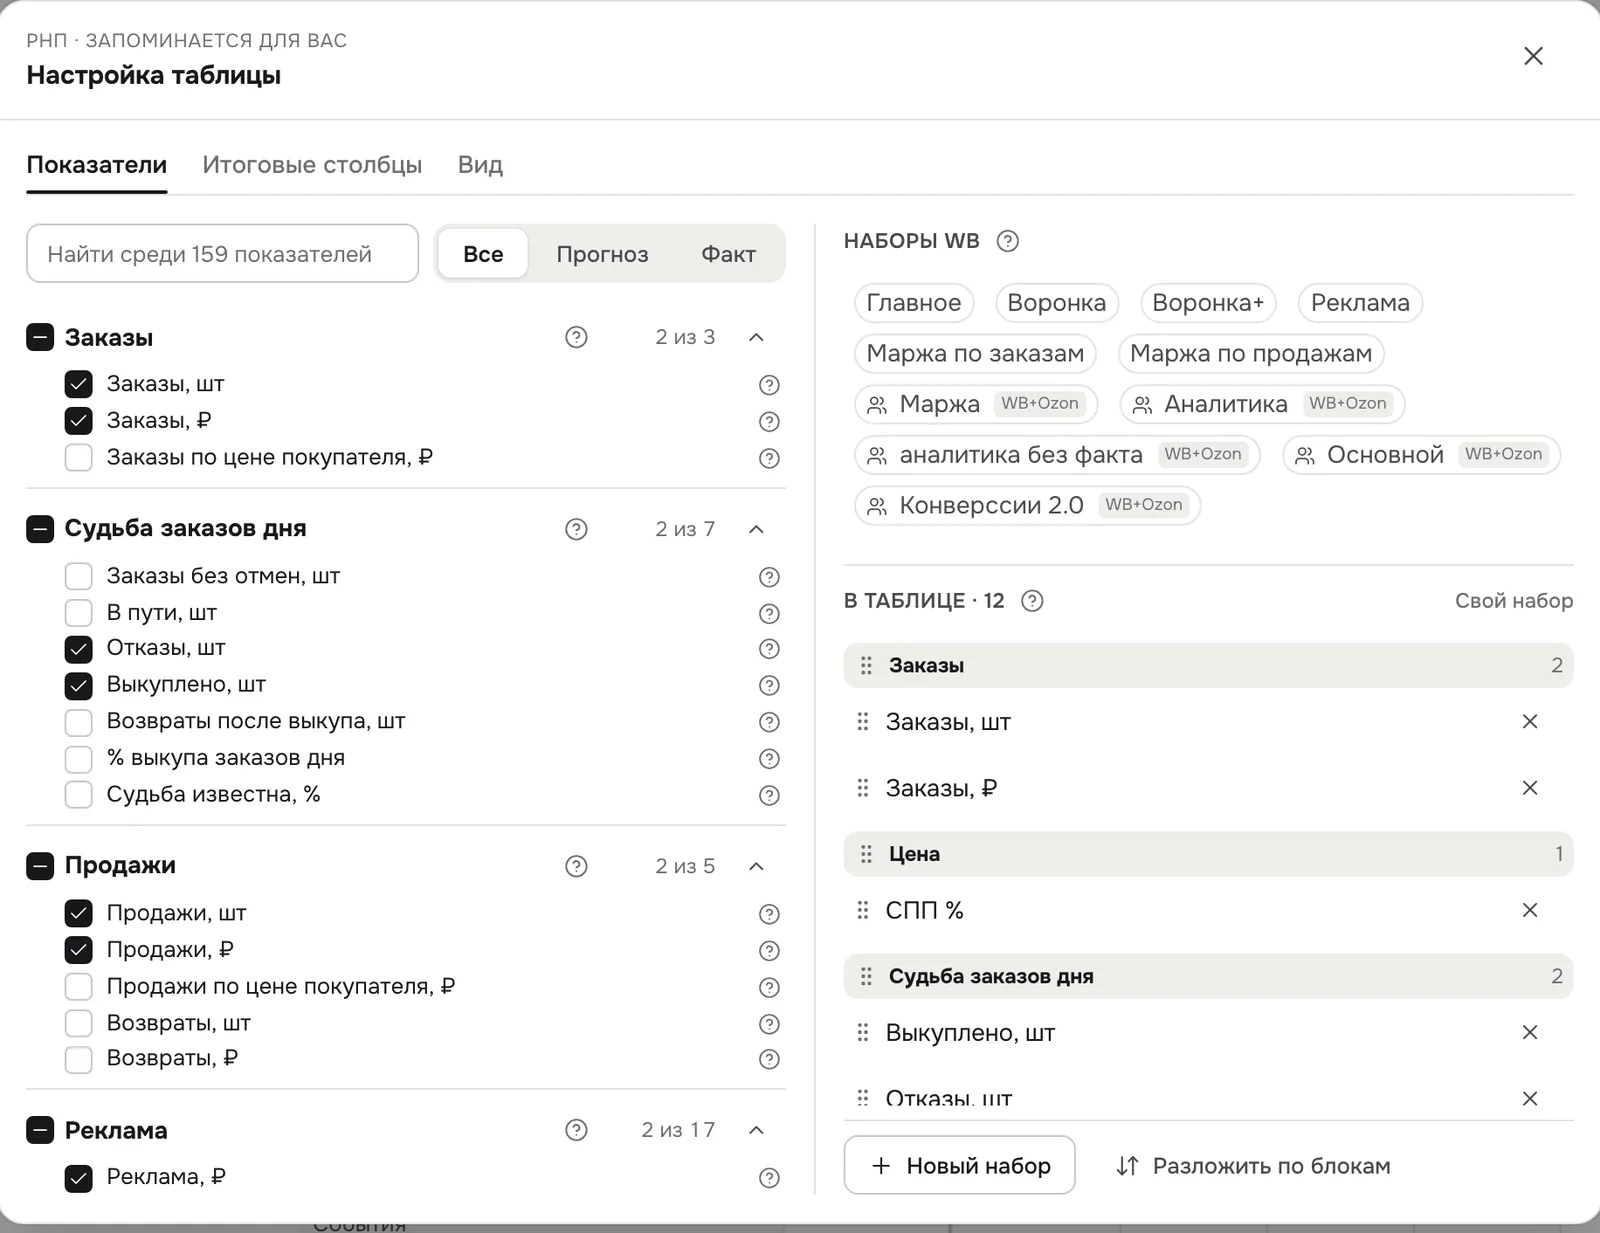Close the Настройка таблицы dialog
This screenshot has width=1600, height=1233.
1533,56
